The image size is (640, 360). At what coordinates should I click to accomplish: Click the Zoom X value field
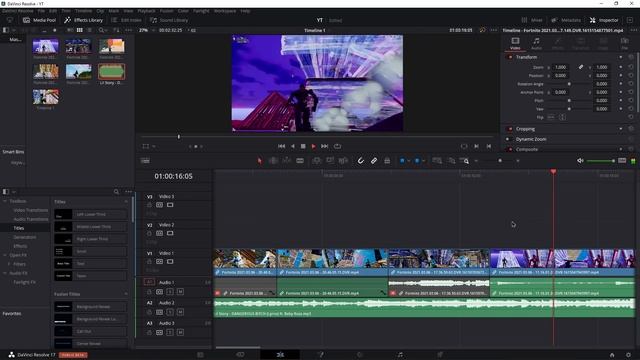click(x=561, y=67)
